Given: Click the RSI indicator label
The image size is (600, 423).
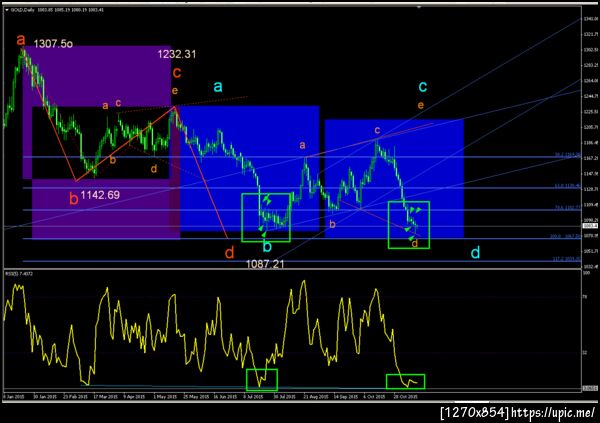Looking at the screenshot, I should (18, 274).
